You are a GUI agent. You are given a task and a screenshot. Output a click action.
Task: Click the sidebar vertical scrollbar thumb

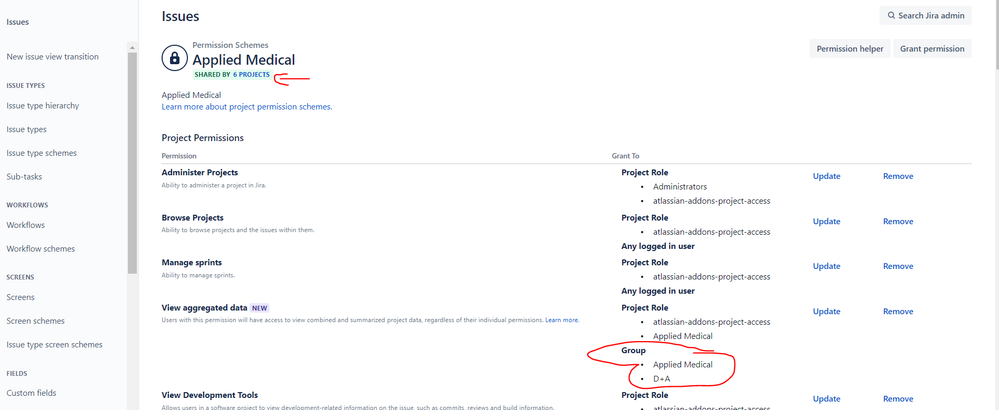pyautogui.click(x=133, y=163)
